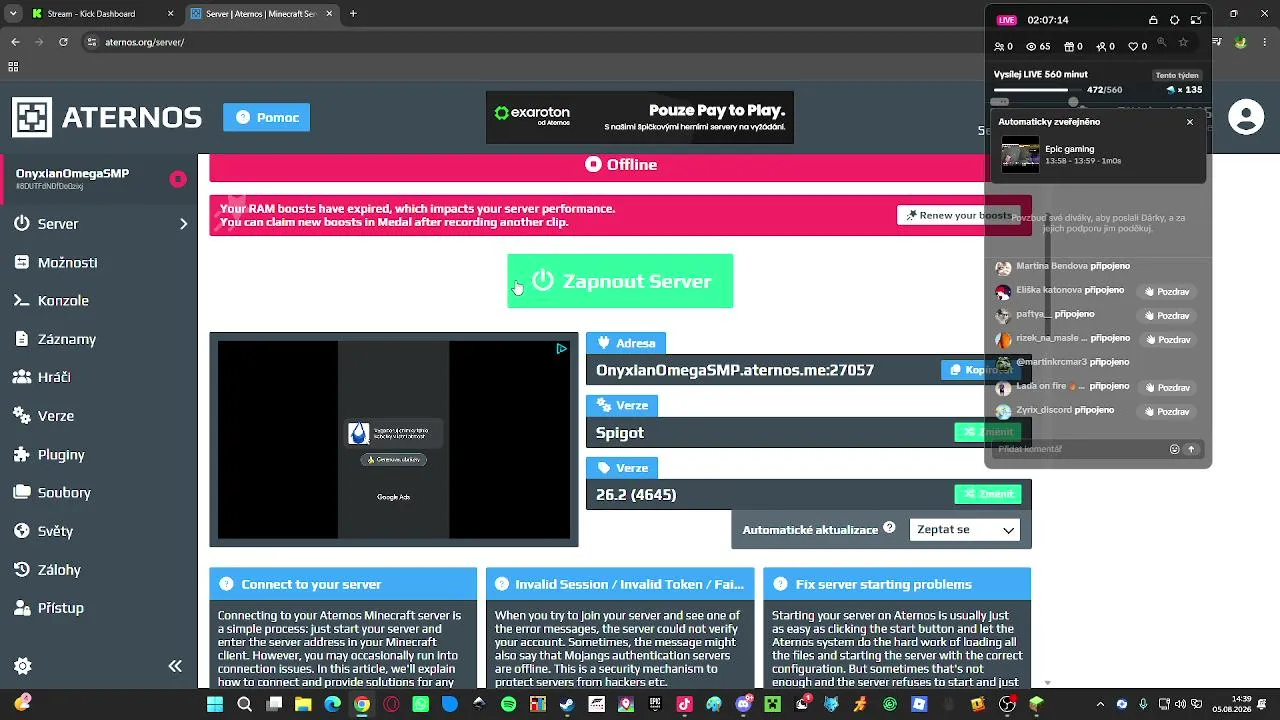Greet paftya__ with Pozdrav
The image size is (1280, 720).
tap(1167, 316)
